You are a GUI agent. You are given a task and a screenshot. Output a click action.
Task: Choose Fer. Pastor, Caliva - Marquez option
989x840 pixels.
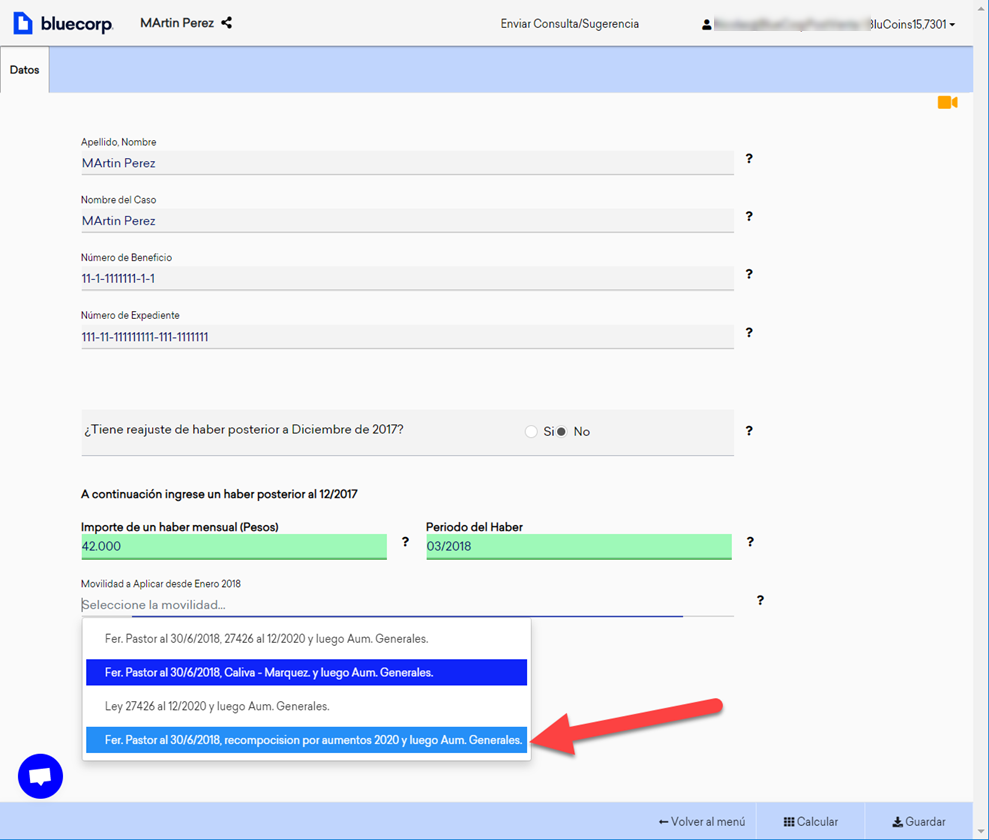[x=307, y=672]
